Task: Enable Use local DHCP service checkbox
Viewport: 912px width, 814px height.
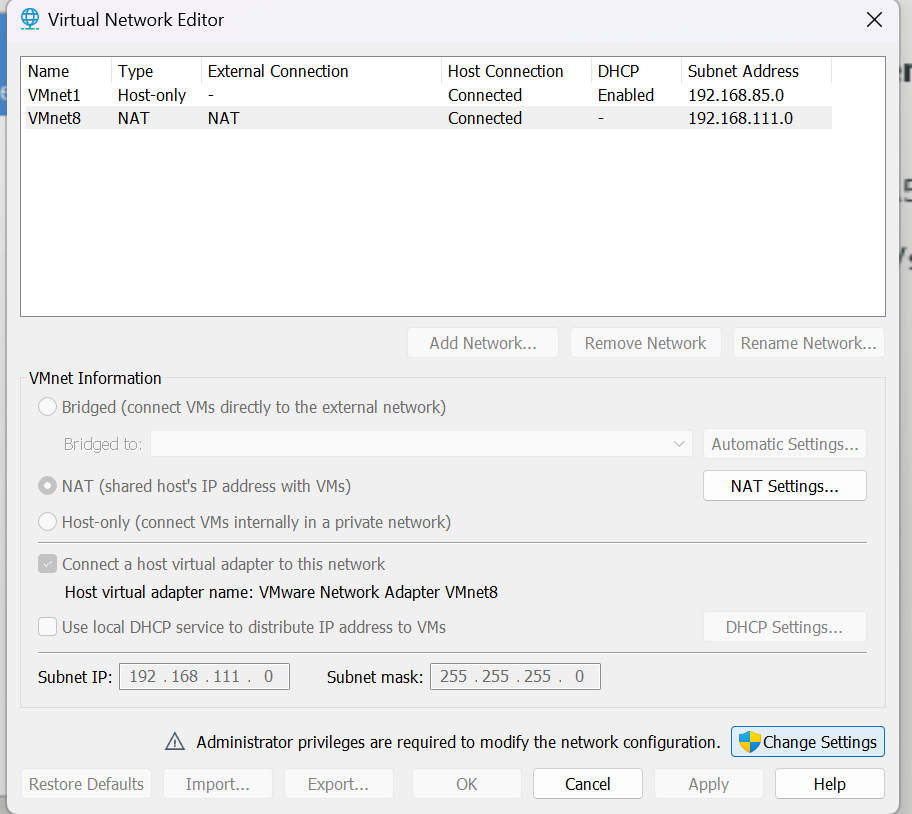Action: pos(47,627)
